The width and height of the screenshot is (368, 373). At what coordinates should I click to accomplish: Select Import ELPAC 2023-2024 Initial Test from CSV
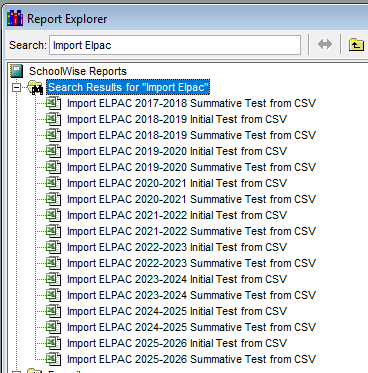177,279
